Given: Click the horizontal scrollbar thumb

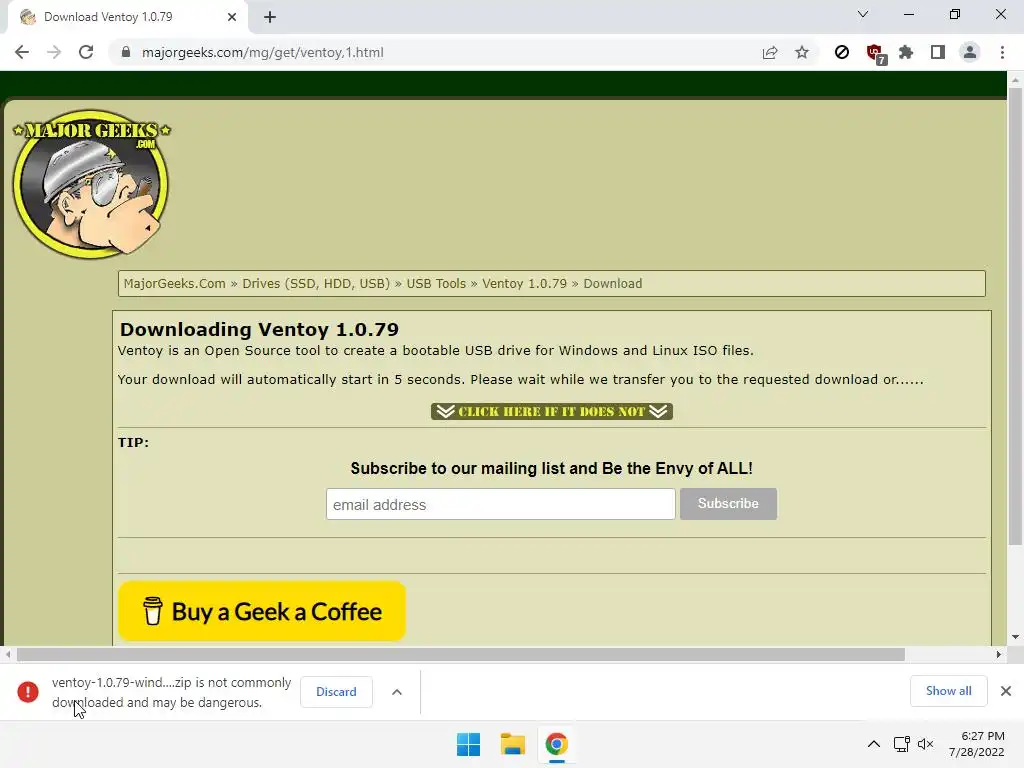Looking at the screenshot, I should pyautogui.click(x=460, y=654).
